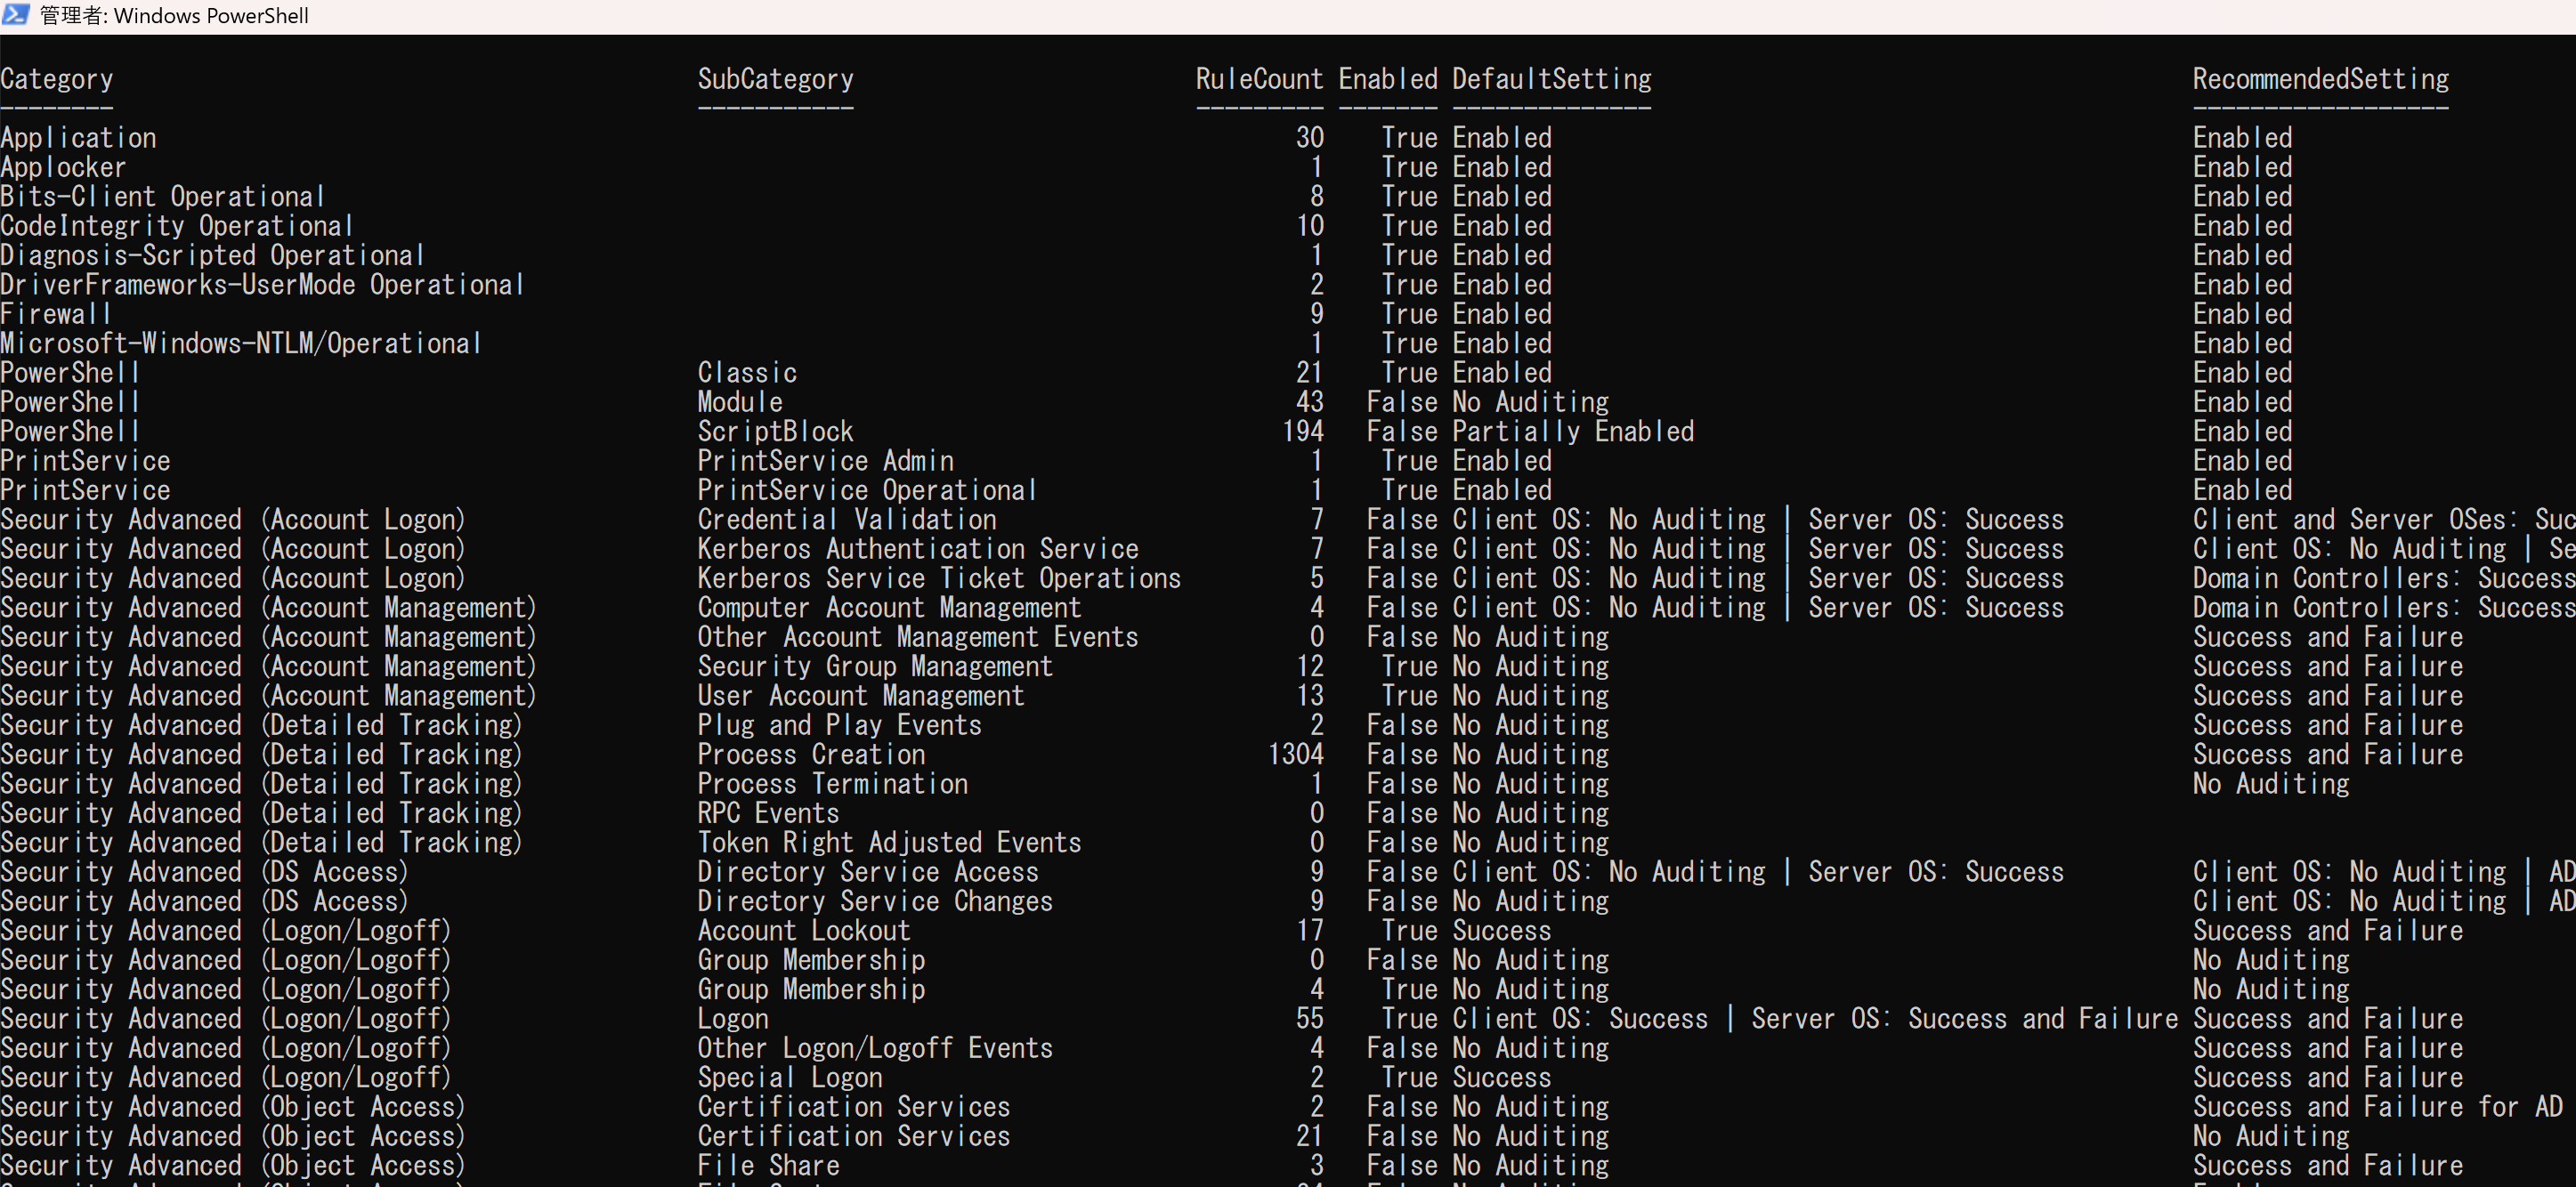2576x1187 pixels.
Task: Click the Account Lockout subcategory text
Action: [x=803, y=931]
